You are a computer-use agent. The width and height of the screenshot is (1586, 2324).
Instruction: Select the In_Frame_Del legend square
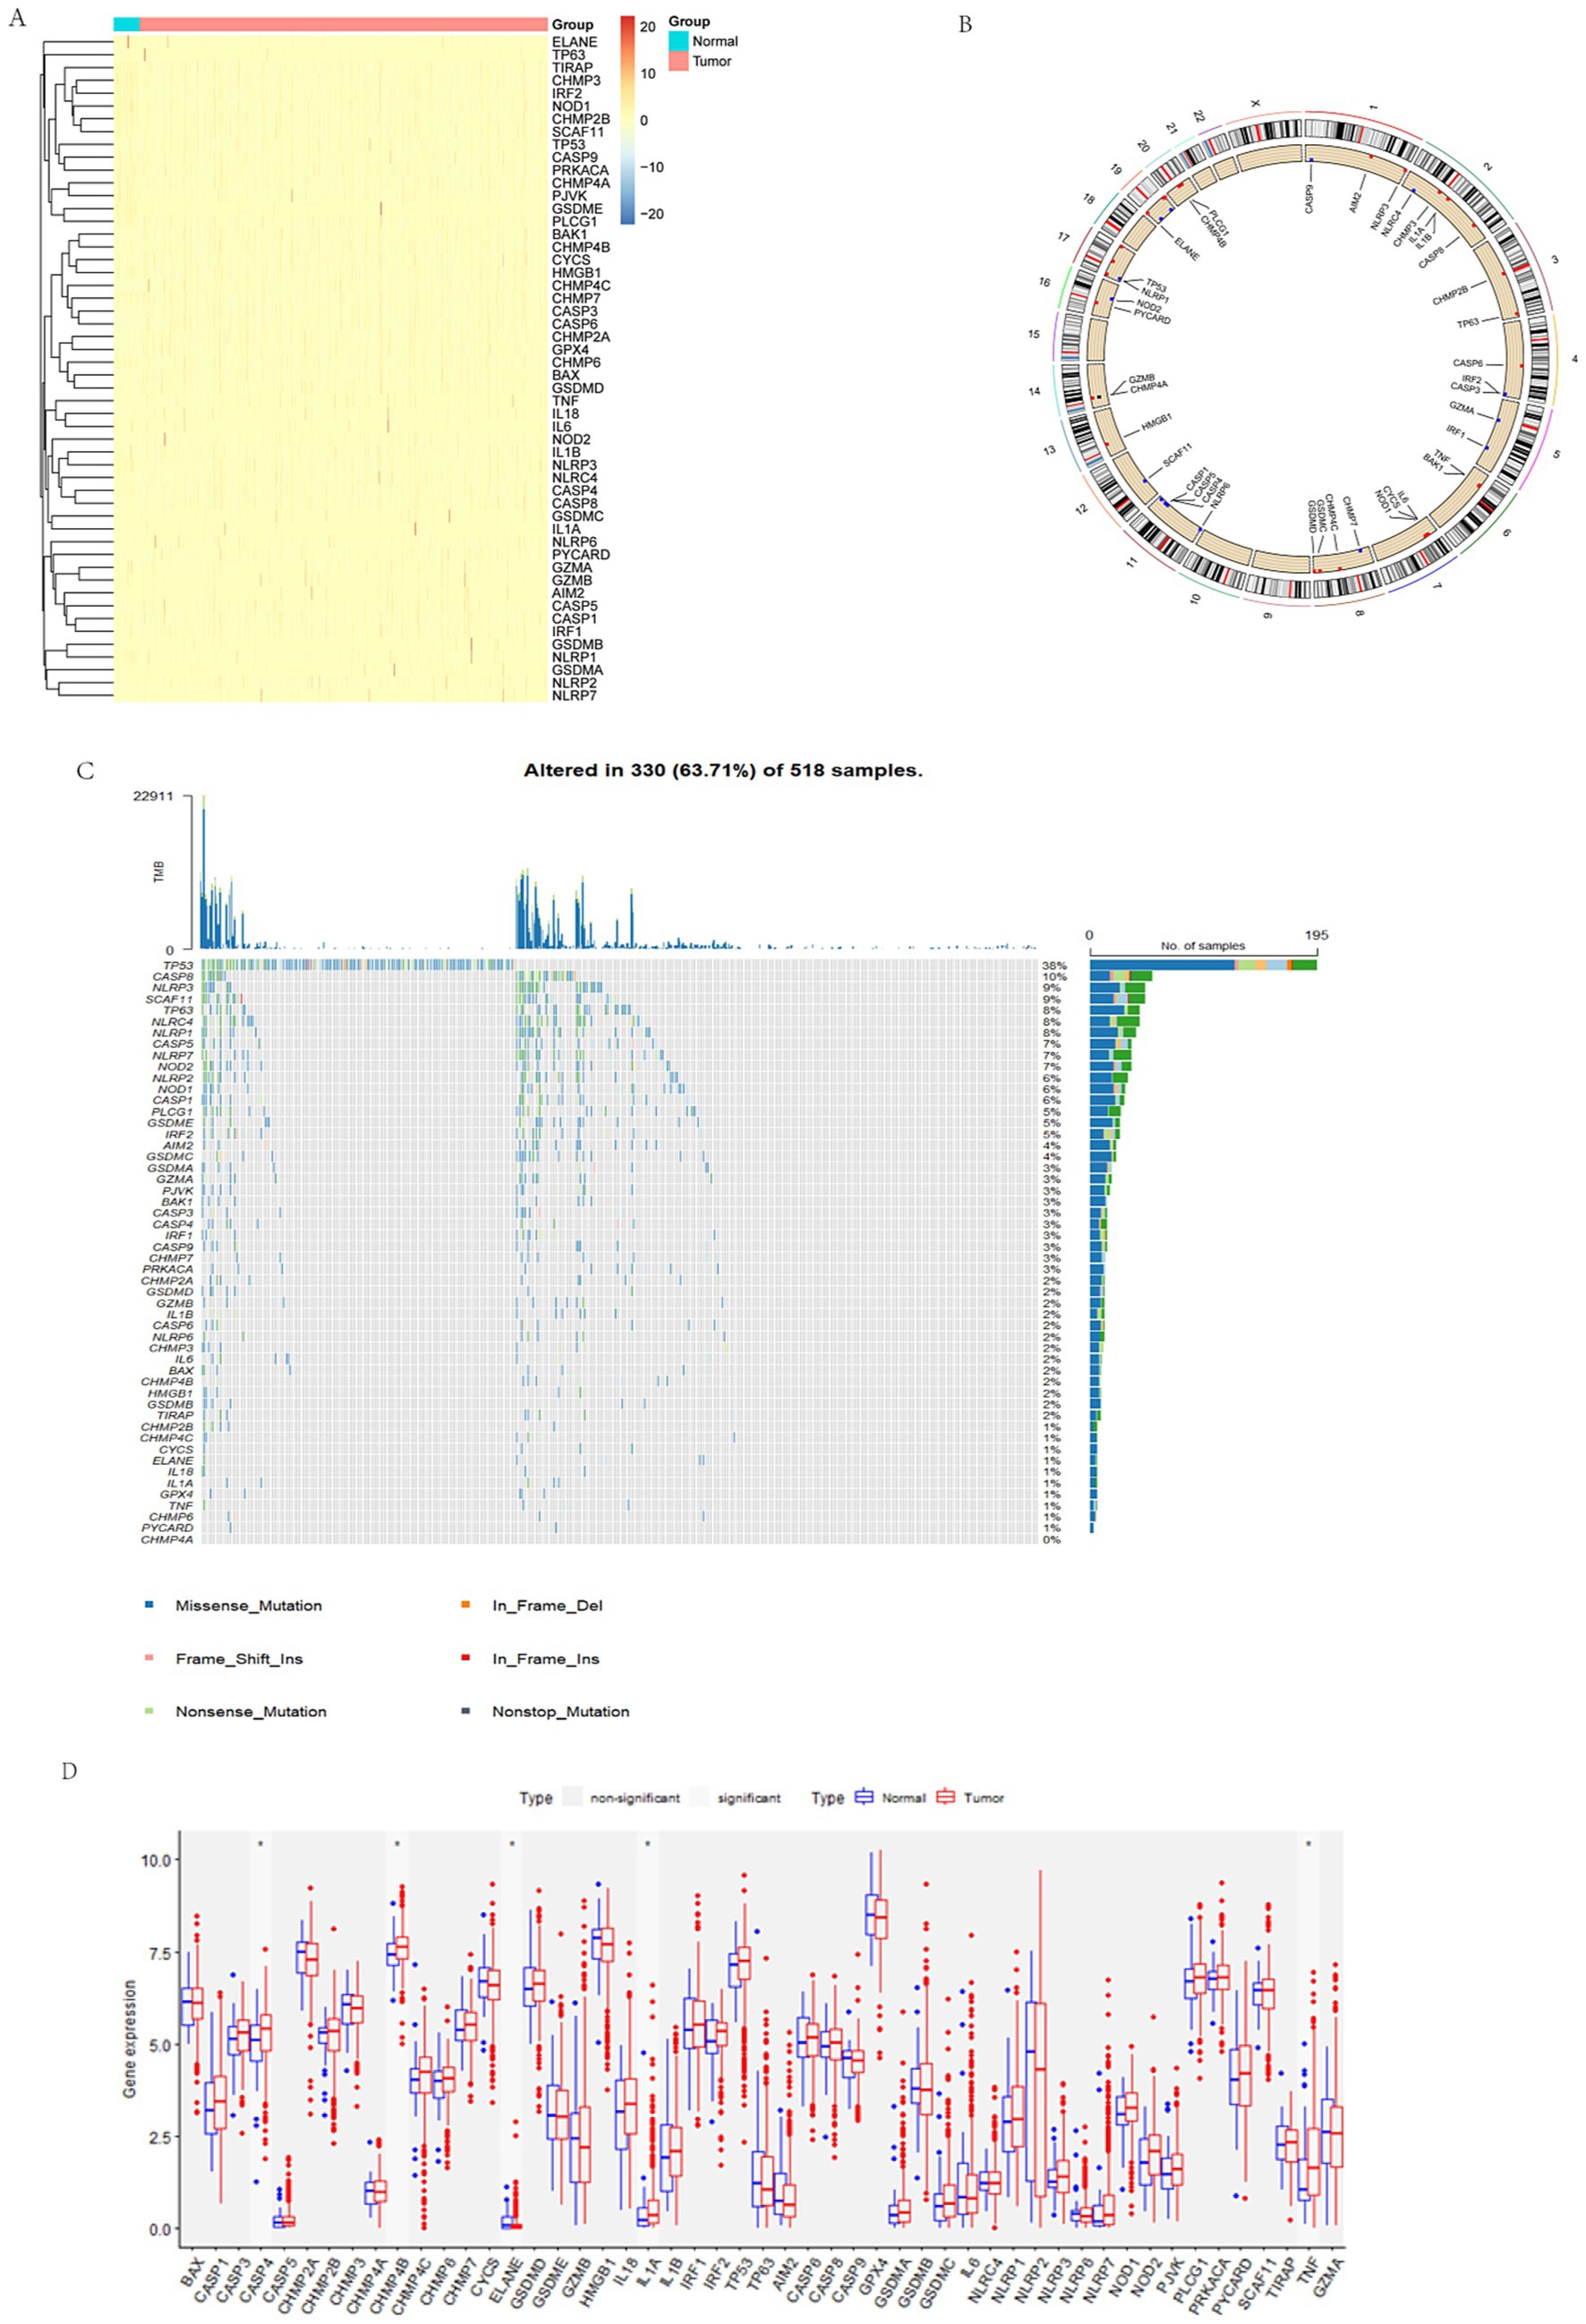(466, 1605)
